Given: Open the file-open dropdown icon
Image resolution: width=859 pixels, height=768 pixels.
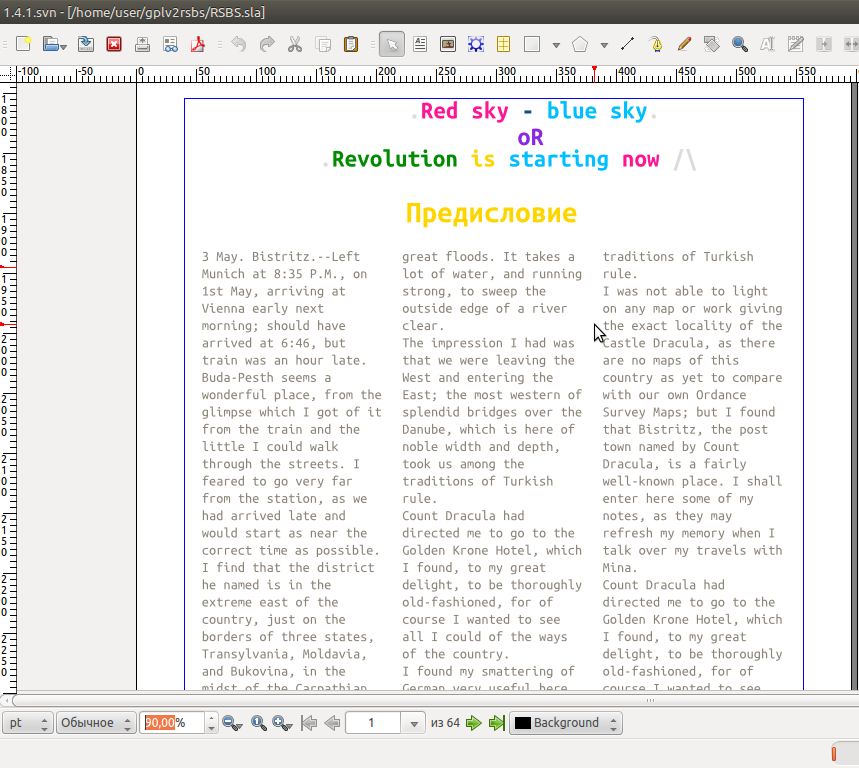Looking at the screenshot, I should (x=54, y=44).
